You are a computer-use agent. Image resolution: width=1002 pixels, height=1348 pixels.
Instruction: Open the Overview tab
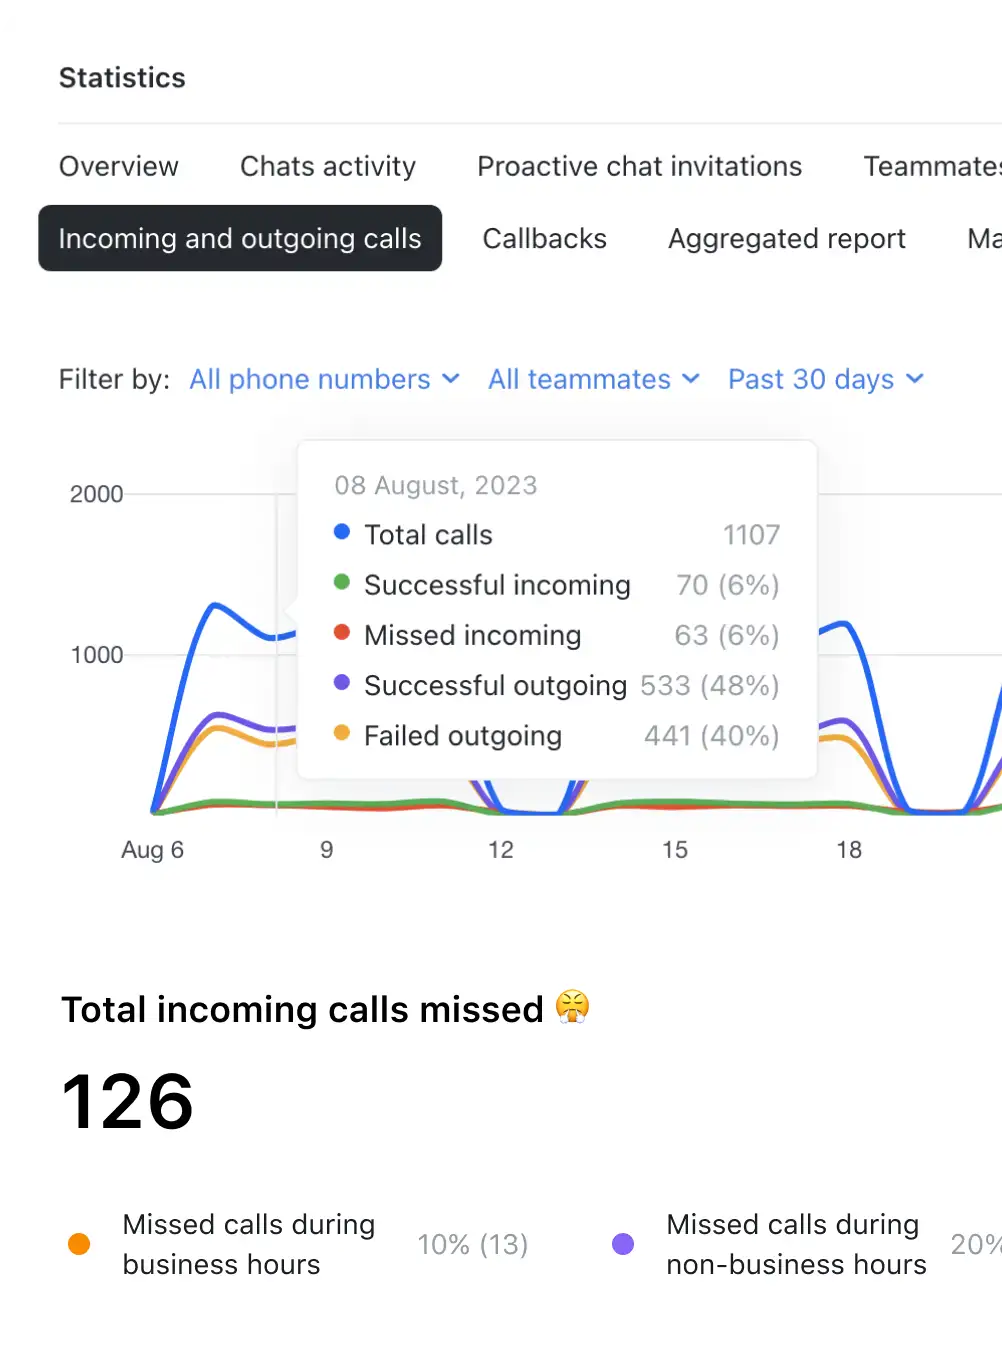(118, 166)
